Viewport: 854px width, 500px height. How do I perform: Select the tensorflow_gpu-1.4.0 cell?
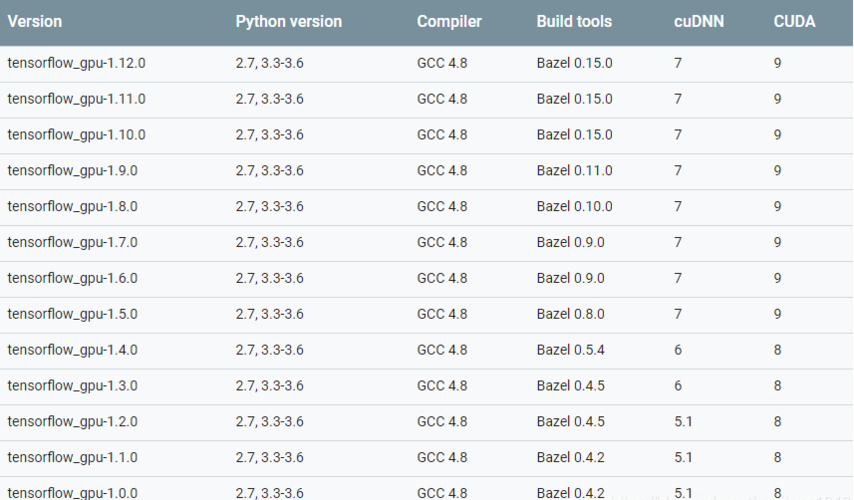coord(72,350)
